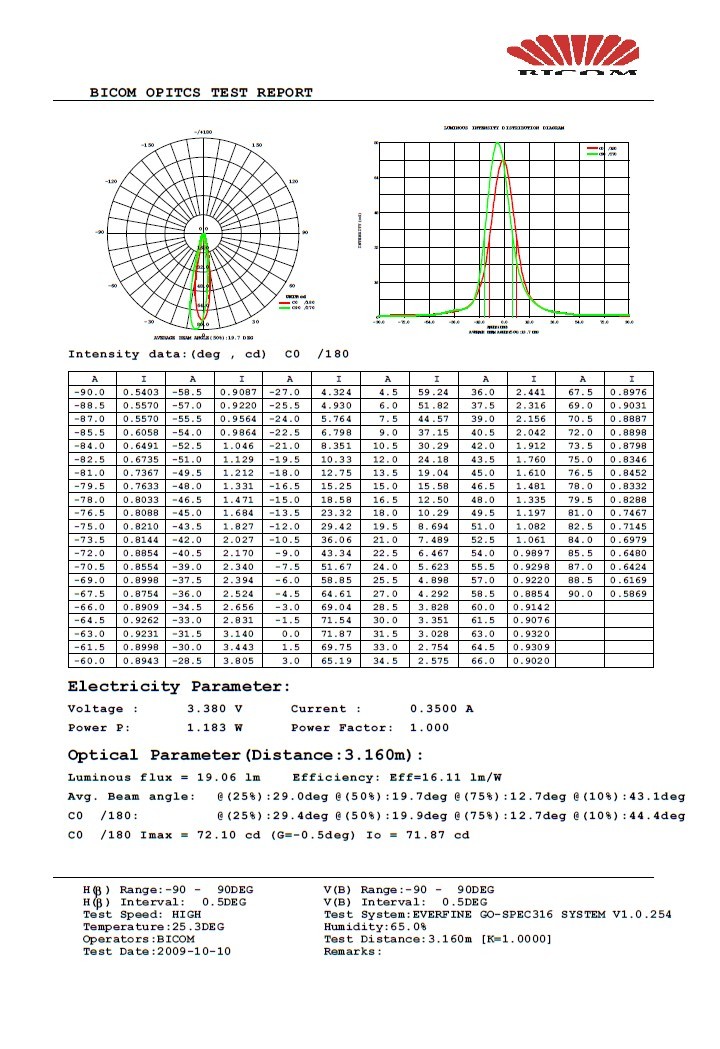The image size is (720, 1049).
Task: Select angle cell -27.0 in table
Action: [287, 392]
